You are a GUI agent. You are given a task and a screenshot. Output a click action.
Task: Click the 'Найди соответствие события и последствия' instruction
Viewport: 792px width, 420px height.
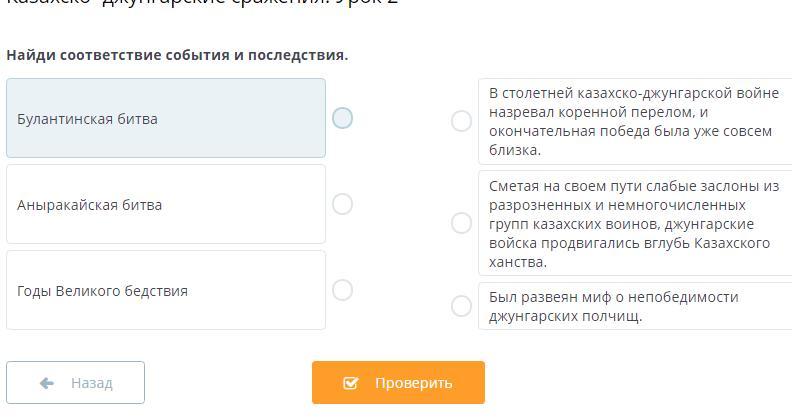pyautogui.click(x=177, y=55)
